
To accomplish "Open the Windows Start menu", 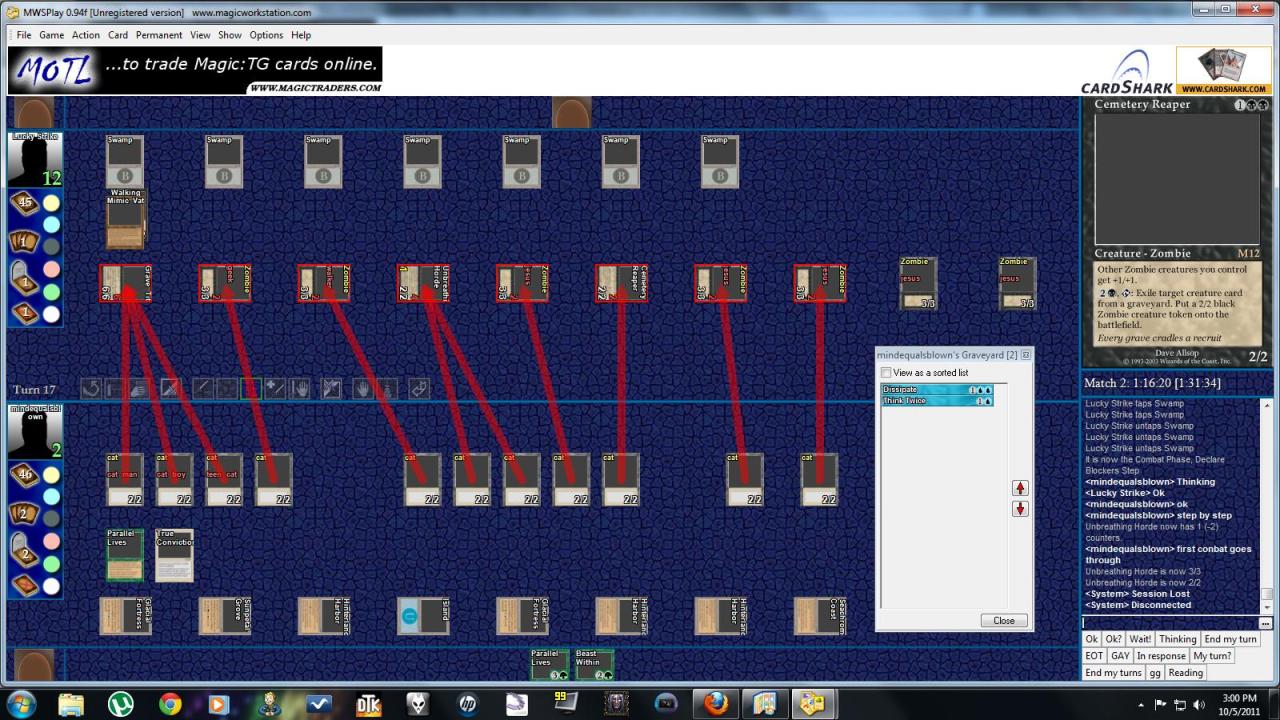I will click(x=21, y=704).
